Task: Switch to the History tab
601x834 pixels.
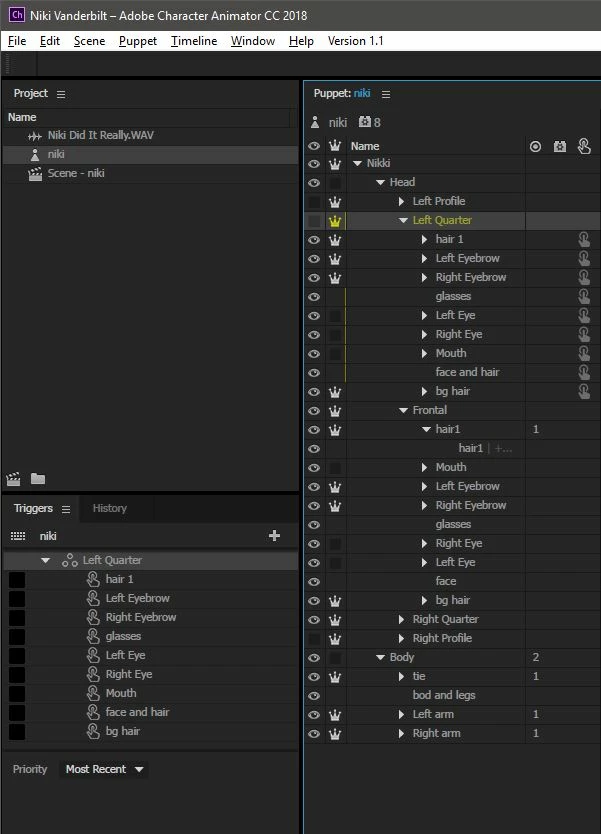Action: tap(110, 508)
